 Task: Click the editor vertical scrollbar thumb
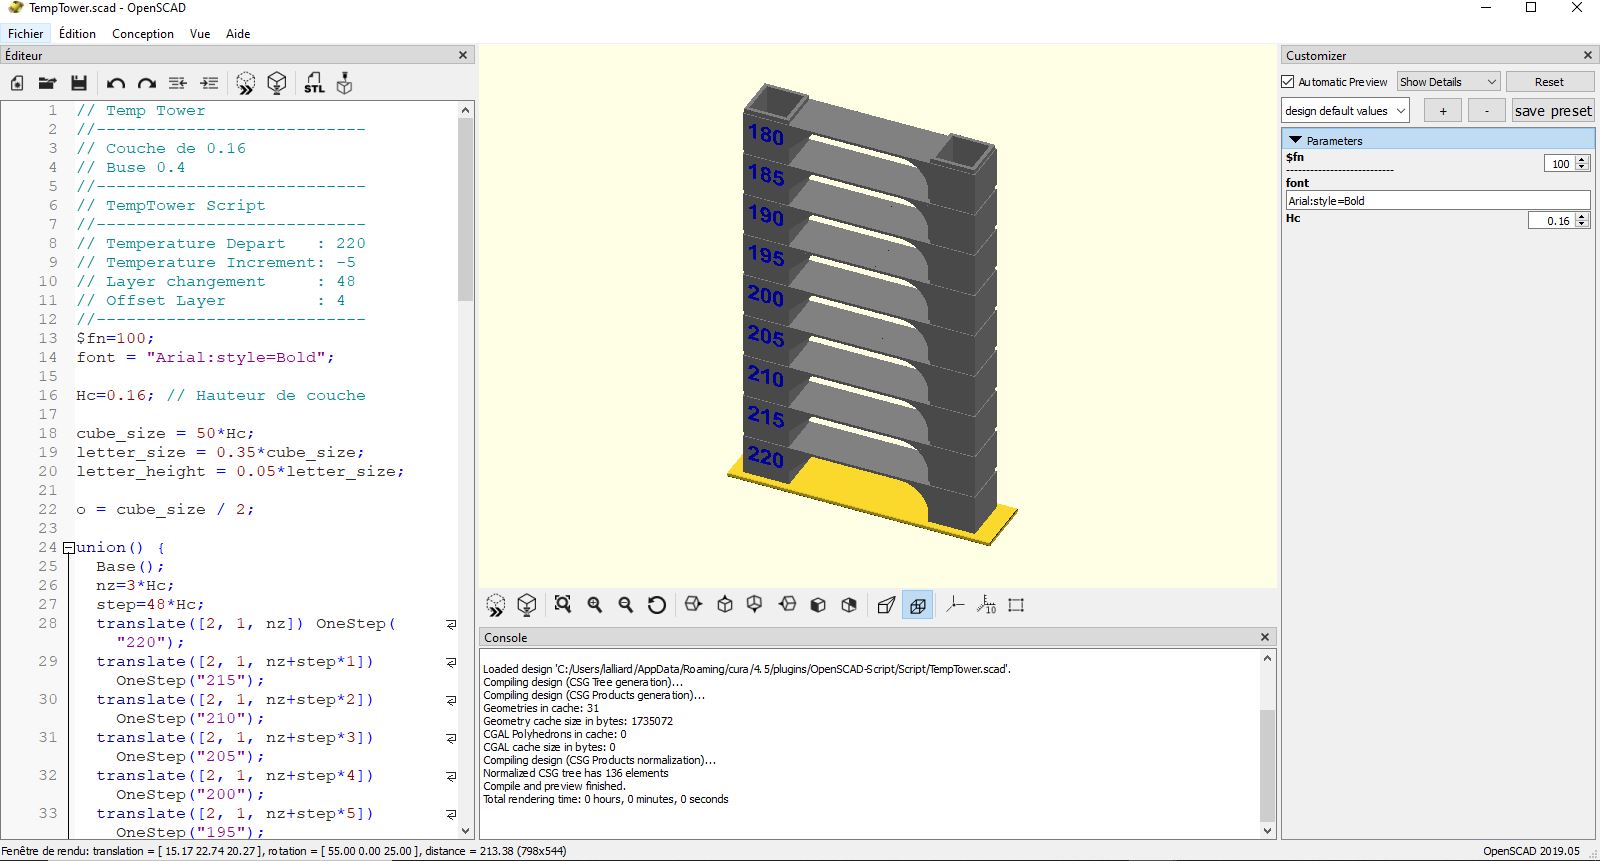465,209
